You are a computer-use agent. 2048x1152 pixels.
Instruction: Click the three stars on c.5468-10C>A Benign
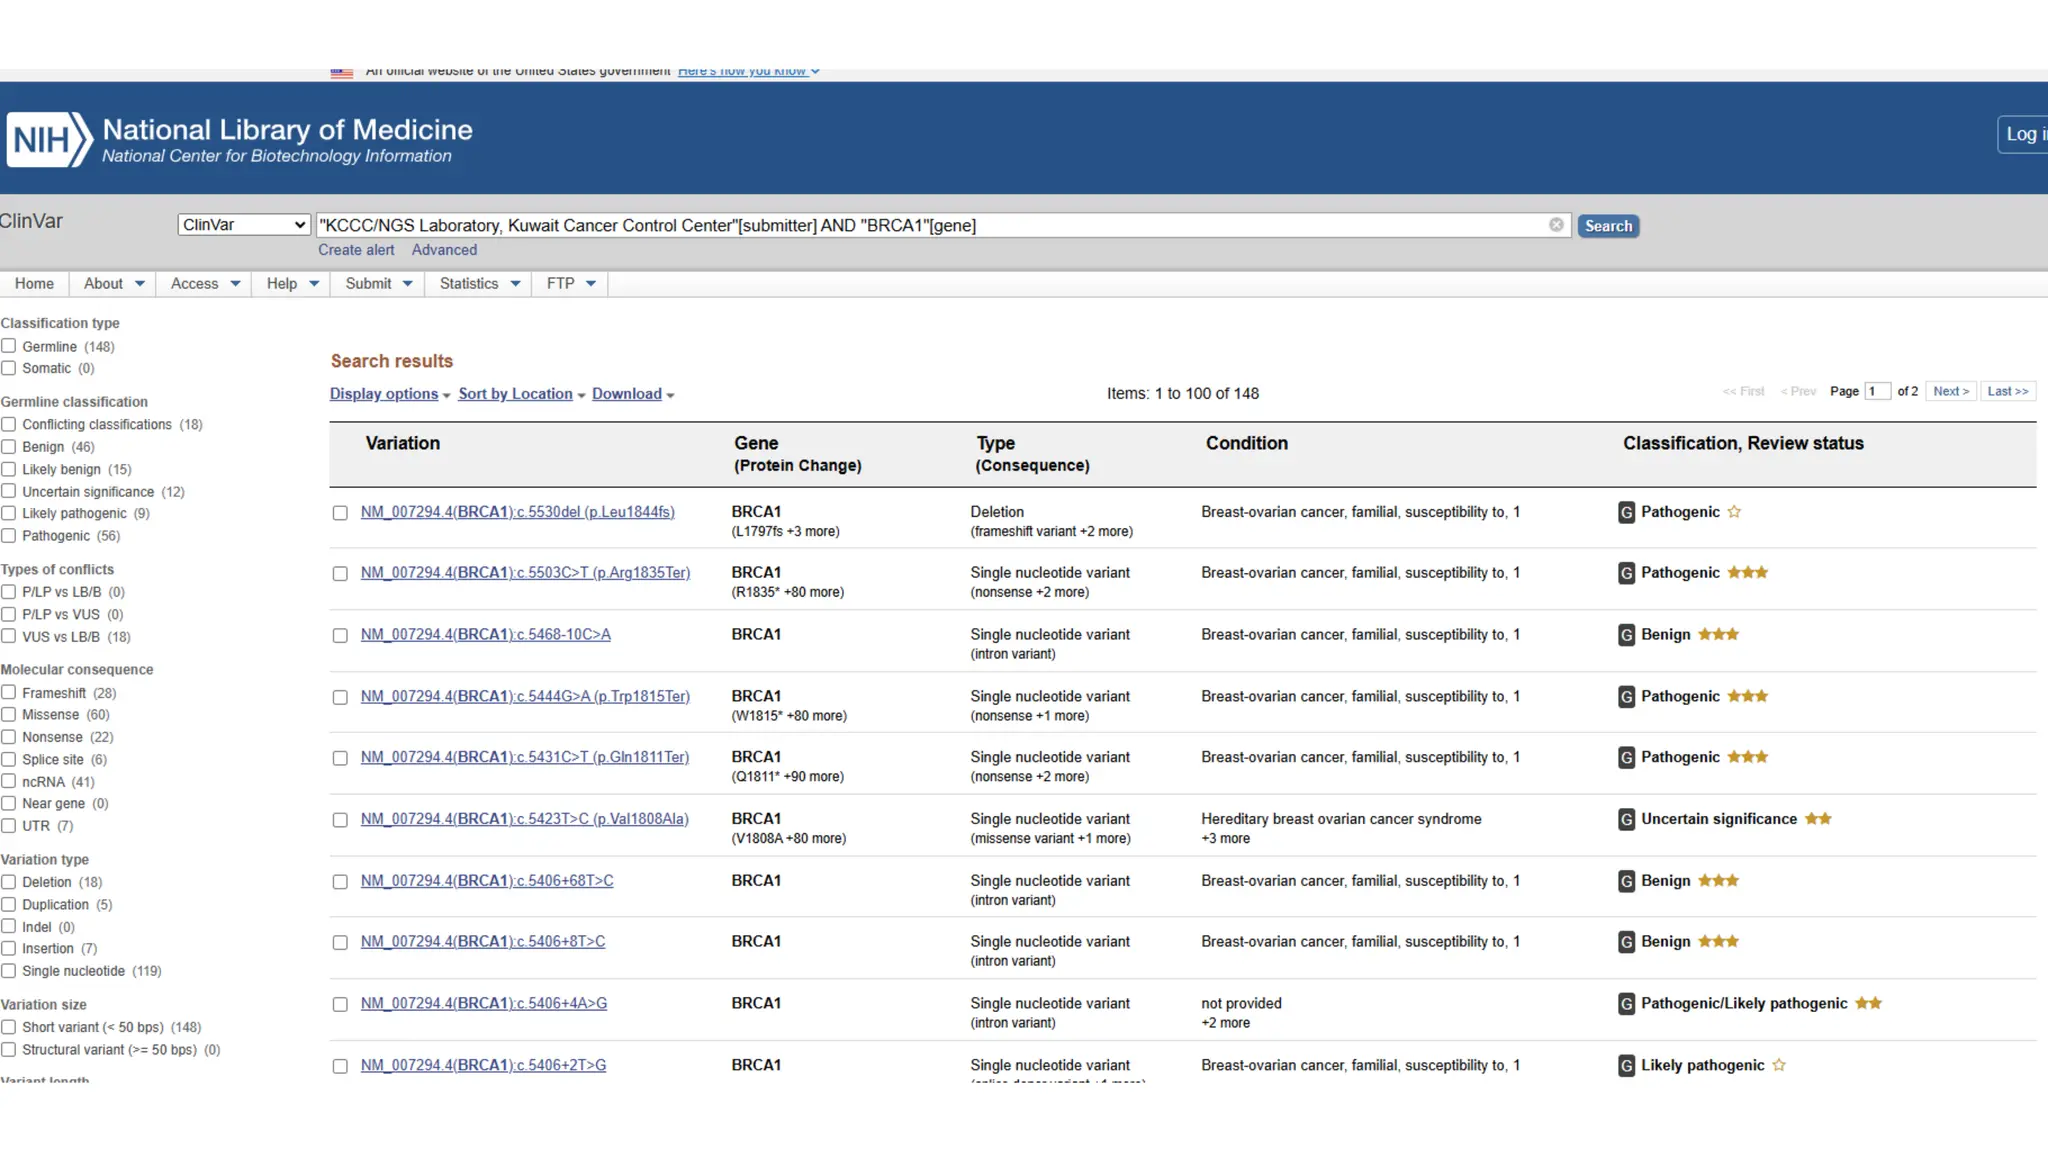coord(1718,634)
